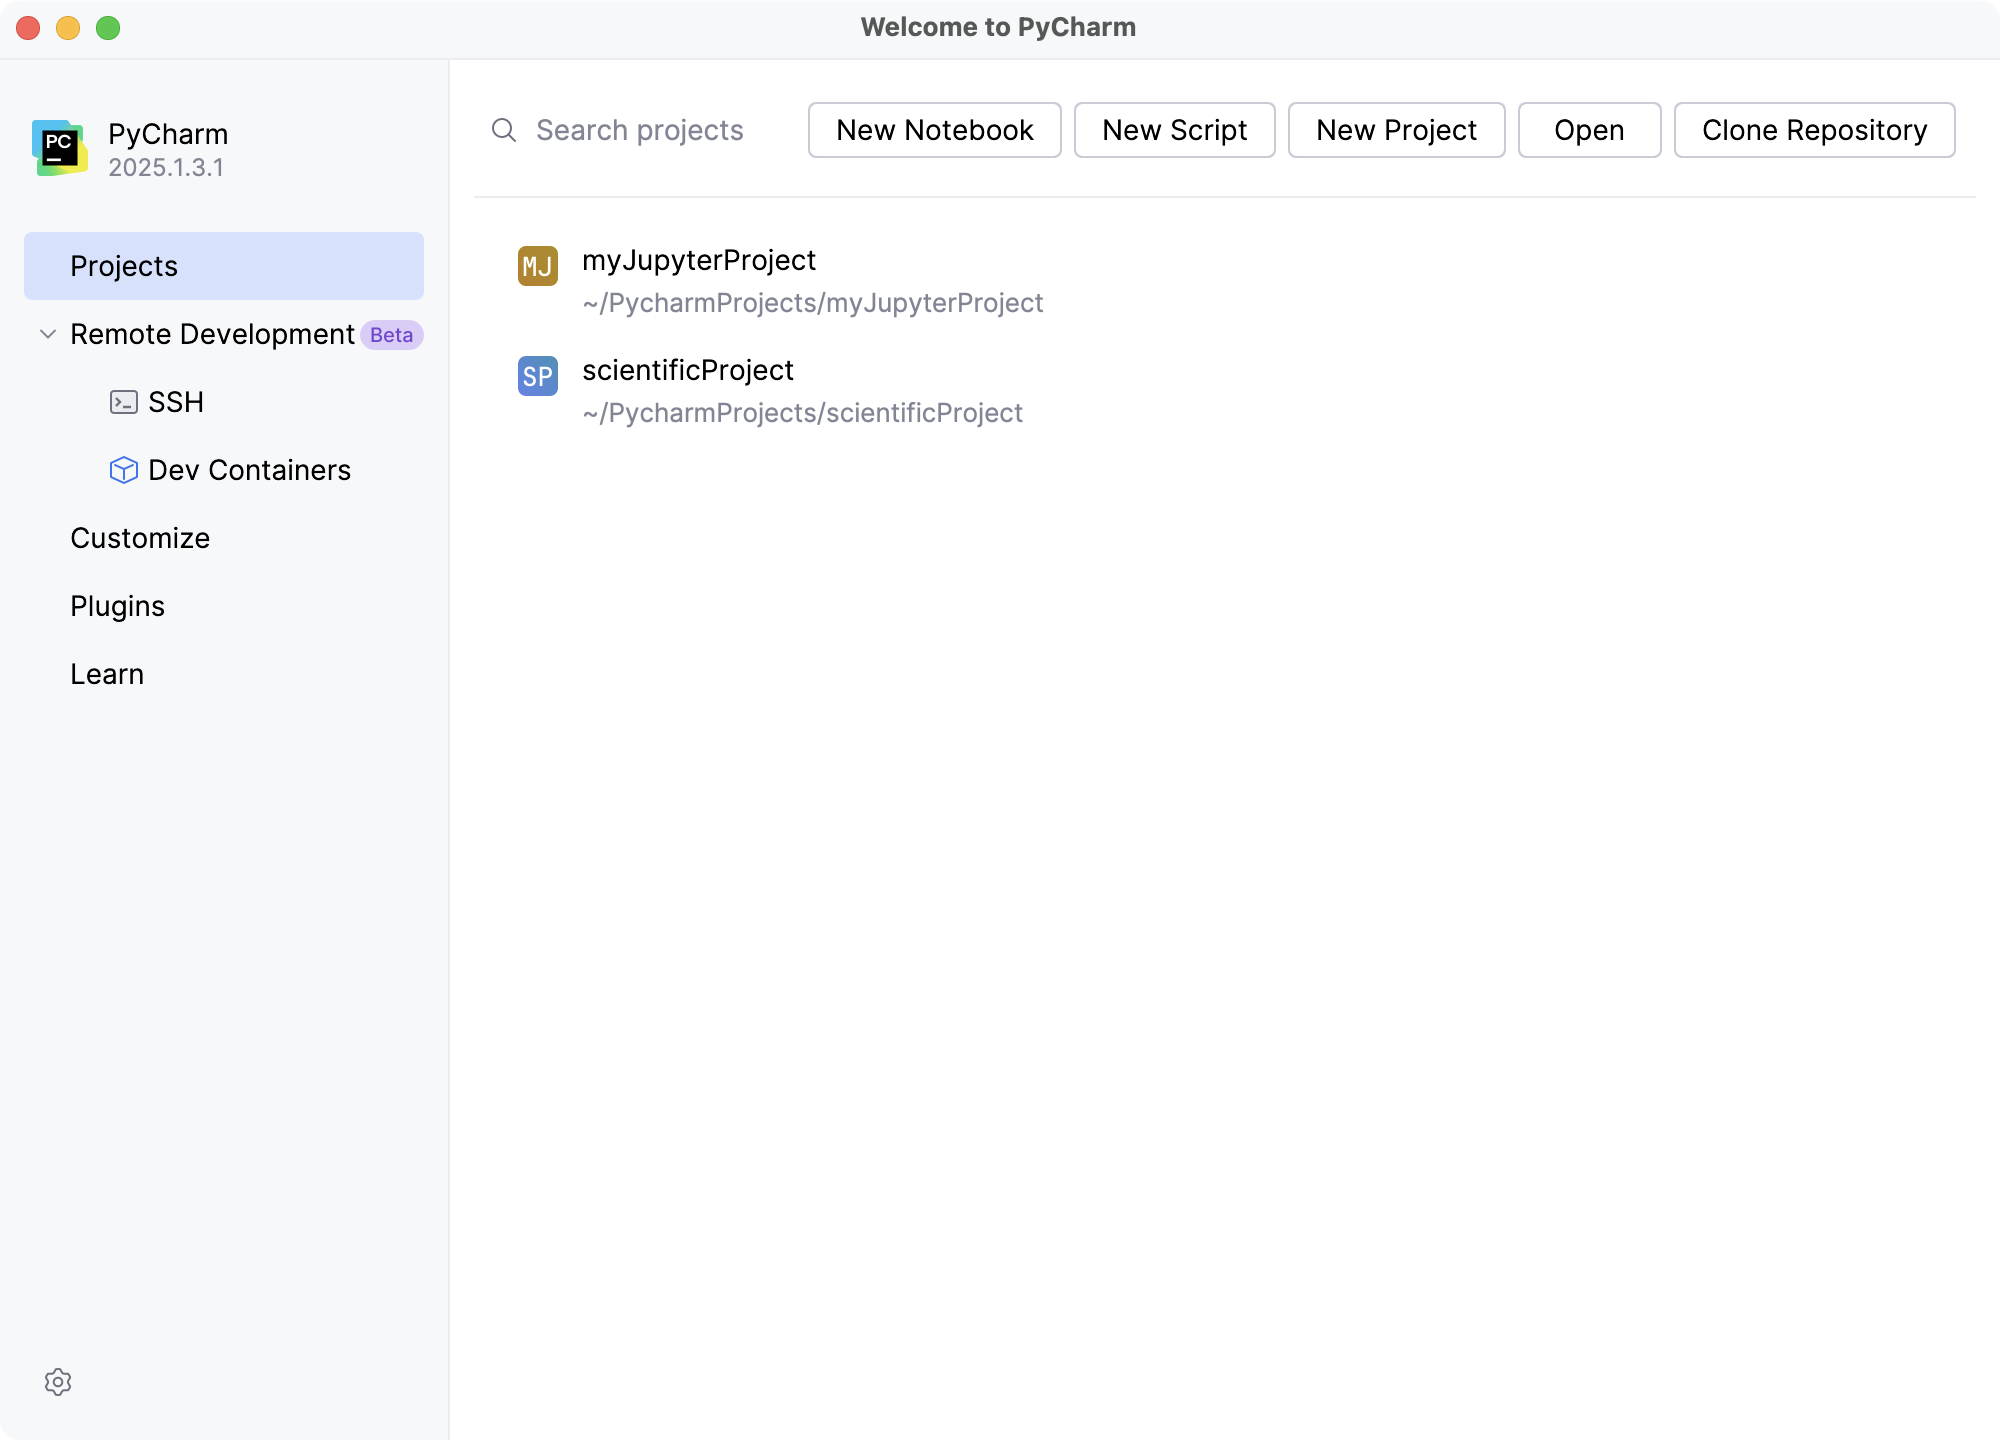Open the scientificProject from recent projects
2000x1440 pixels.
tap(688, 369)
